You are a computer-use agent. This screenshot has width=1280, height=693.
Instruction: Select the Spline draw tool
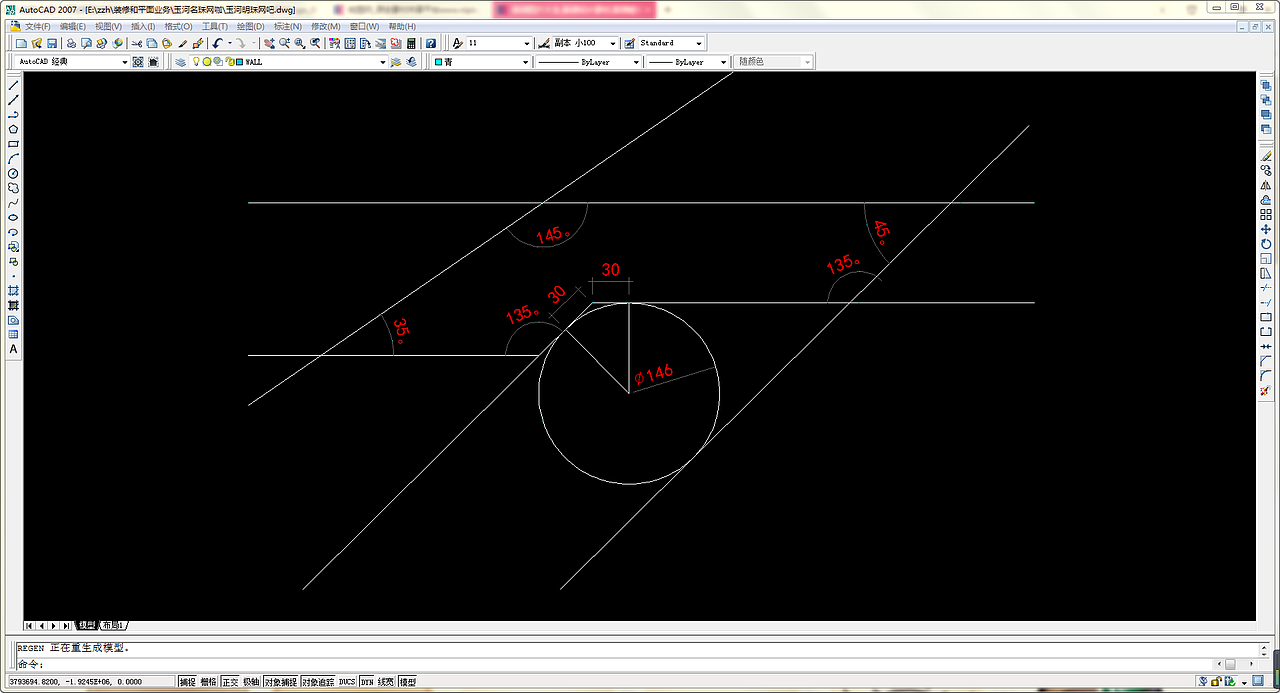[13, 202]
